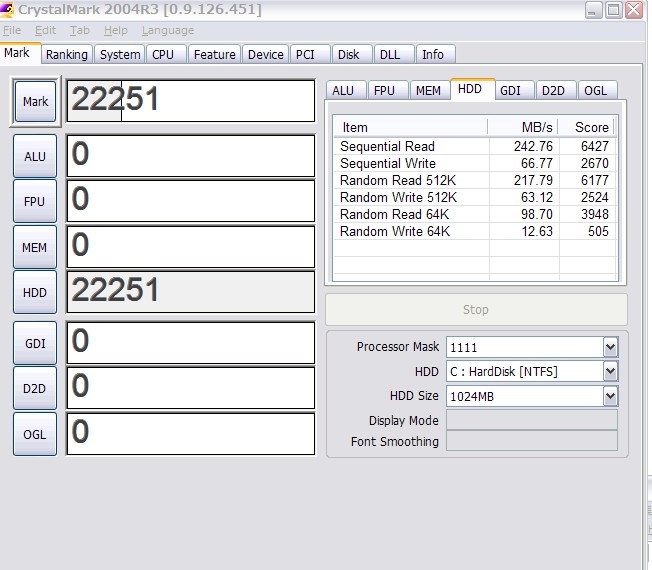
Task: Run the HDD benchmark button
Action: click(x=35, y=292)
